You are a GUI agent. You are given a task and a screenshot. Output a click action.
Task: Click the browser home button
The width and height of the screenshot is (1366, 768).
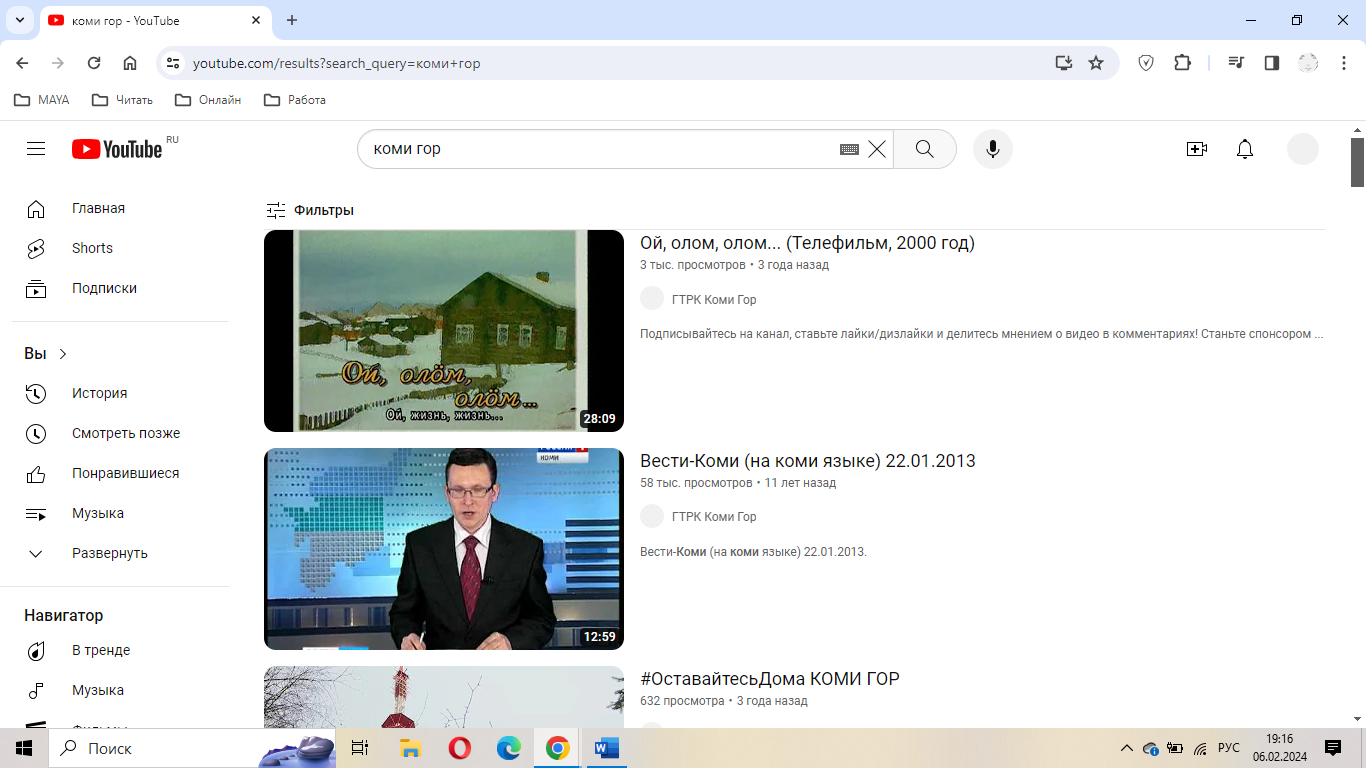click(130, 63)
